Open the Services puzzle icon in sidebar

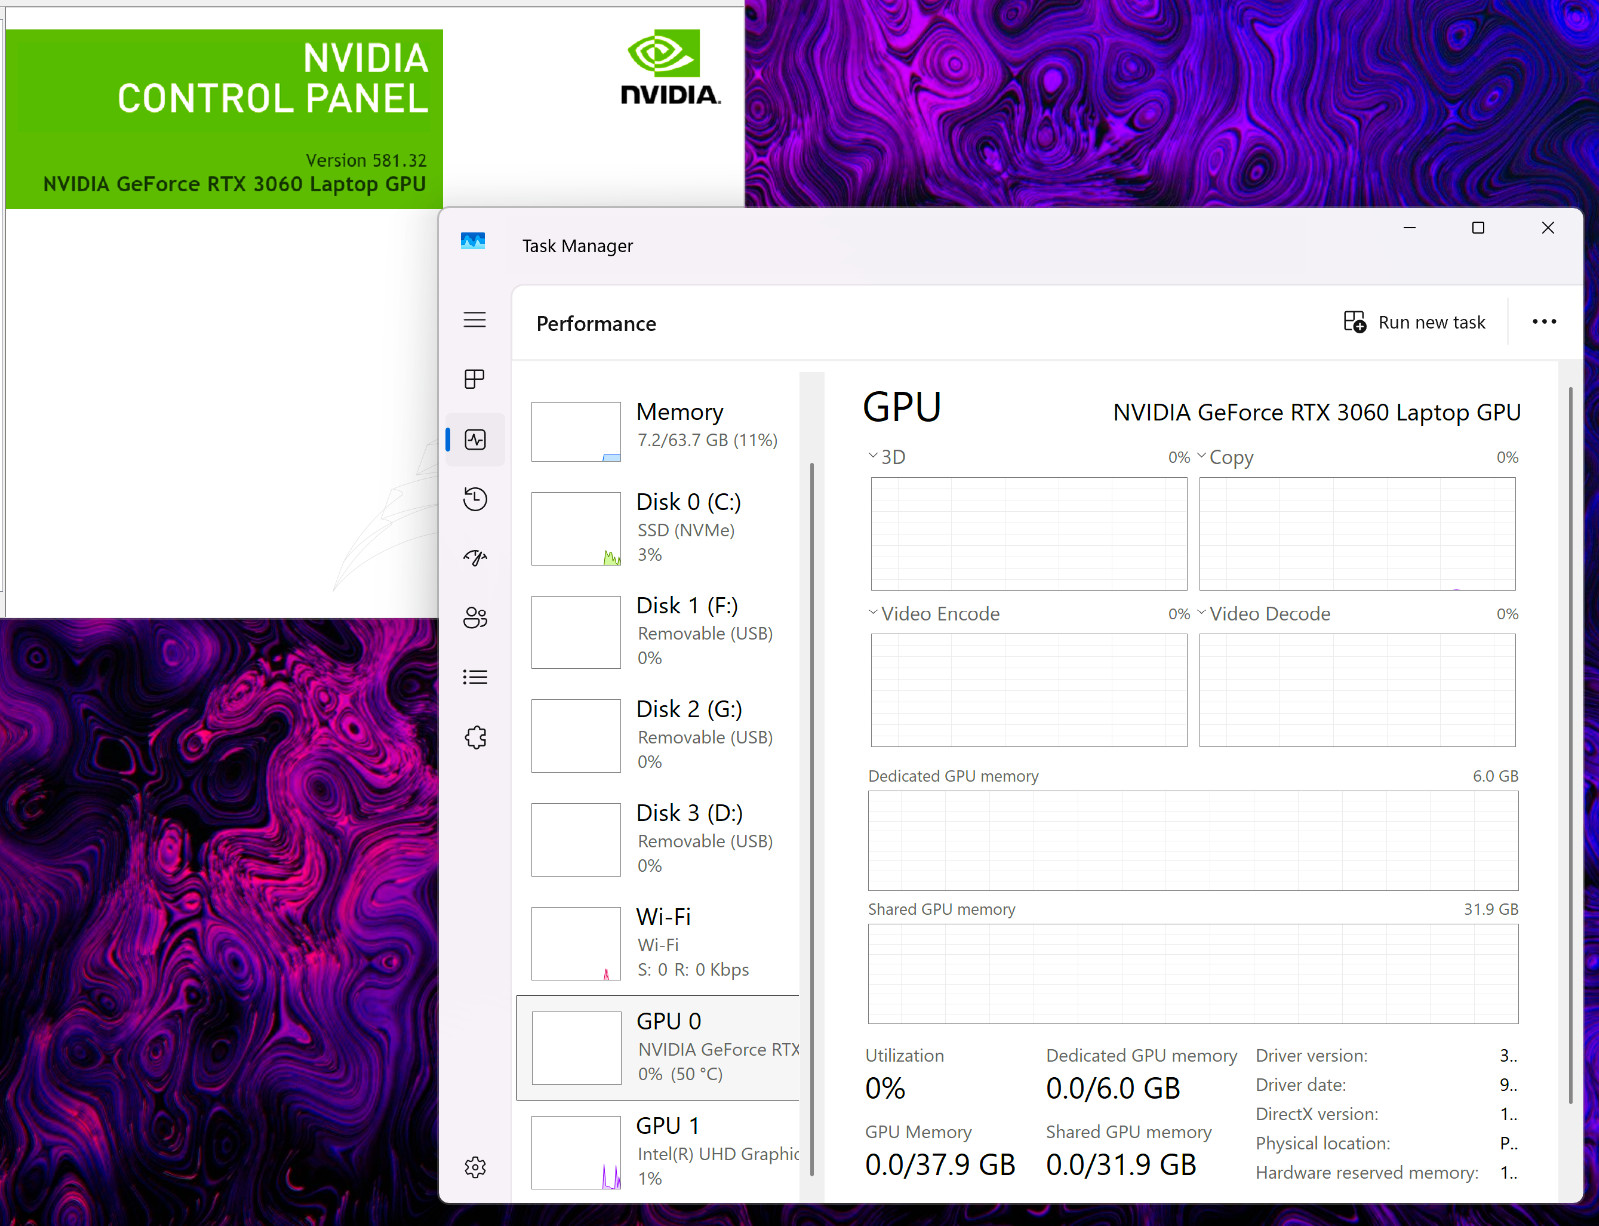pos(475,737)
